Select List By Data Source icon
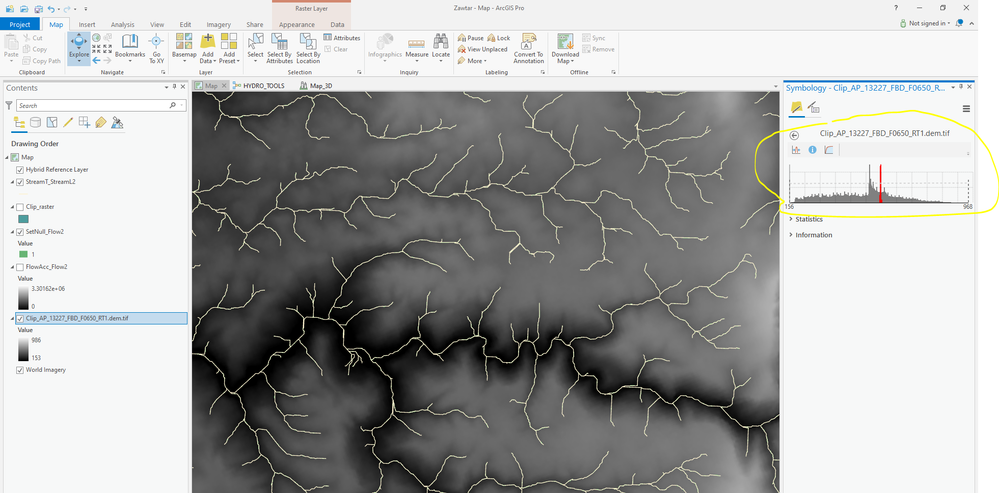Viewport: 999px width, 493px height. tap(36, 122)
